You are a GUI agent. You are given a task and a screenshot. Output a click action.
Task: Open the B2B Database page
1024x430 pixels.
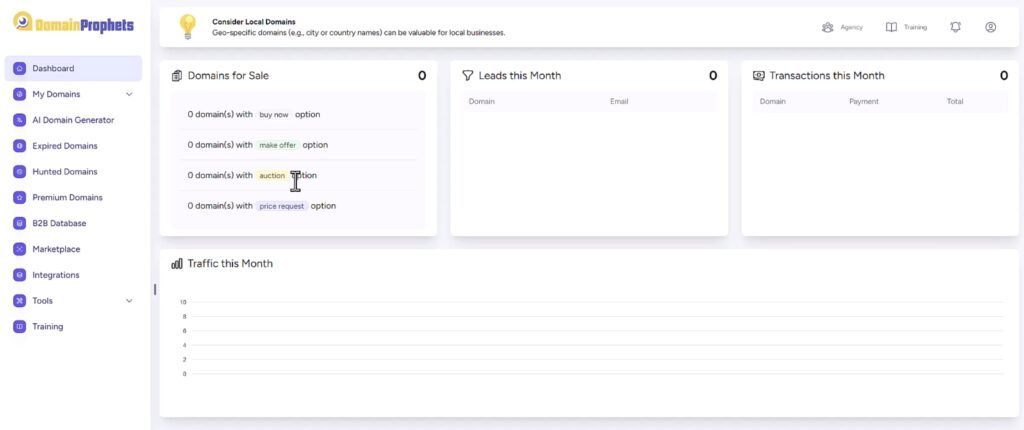73,223
